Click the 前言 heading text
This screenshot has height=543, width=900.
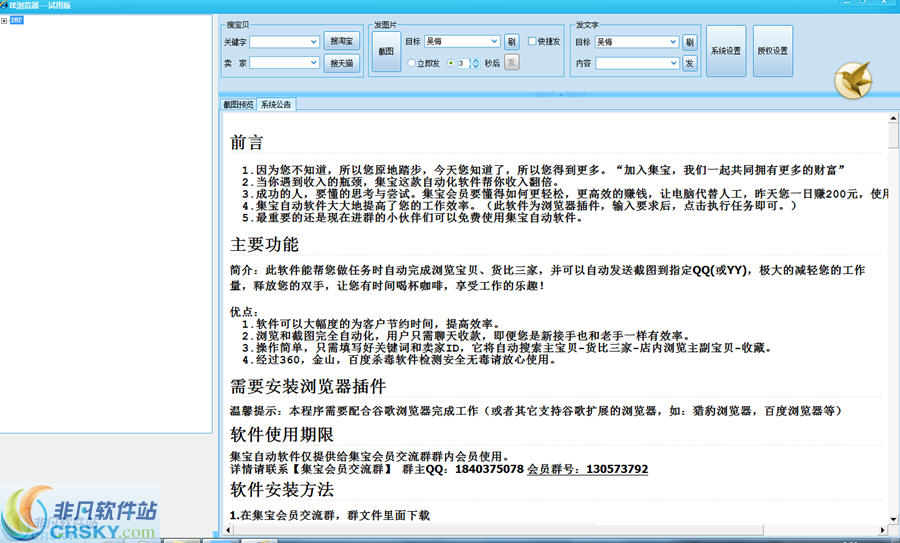tap(247, 142)
